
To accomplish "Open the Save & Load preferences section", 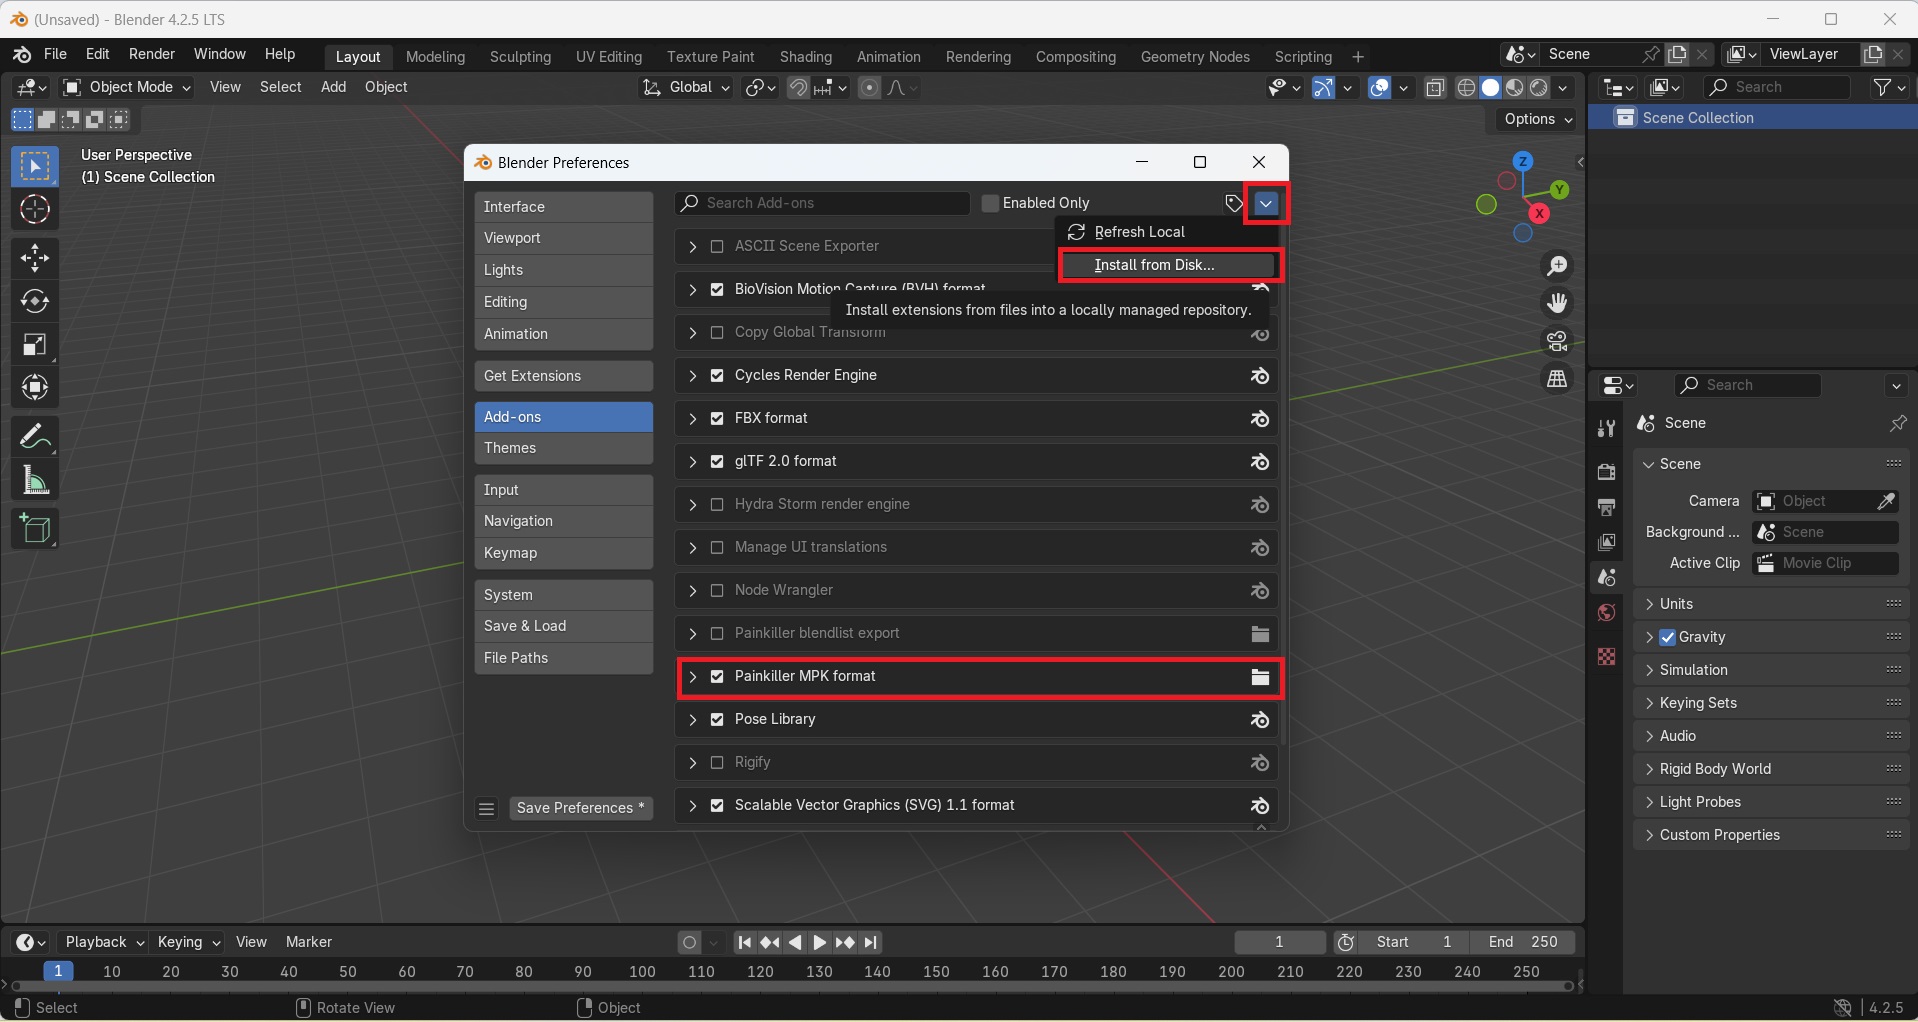I will pyautogui.click(x=564, y=626).
